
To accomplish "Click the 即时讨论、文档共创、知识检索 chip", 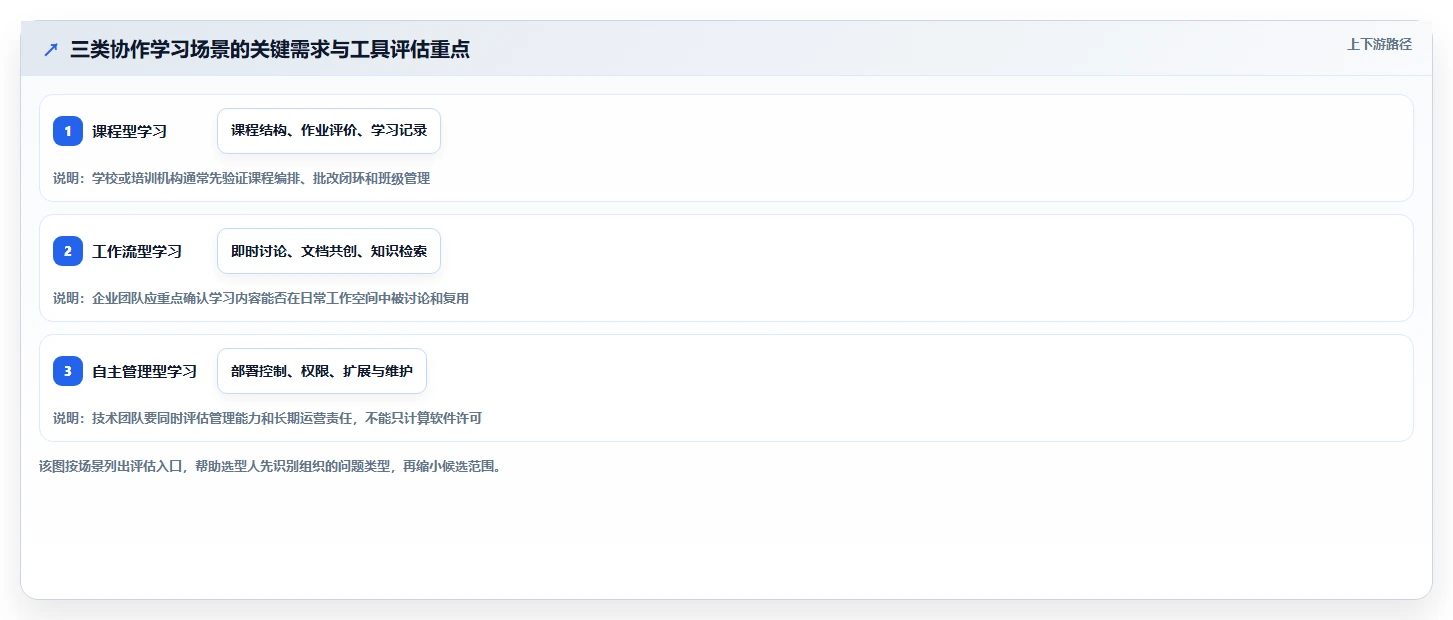I will 329,251.
